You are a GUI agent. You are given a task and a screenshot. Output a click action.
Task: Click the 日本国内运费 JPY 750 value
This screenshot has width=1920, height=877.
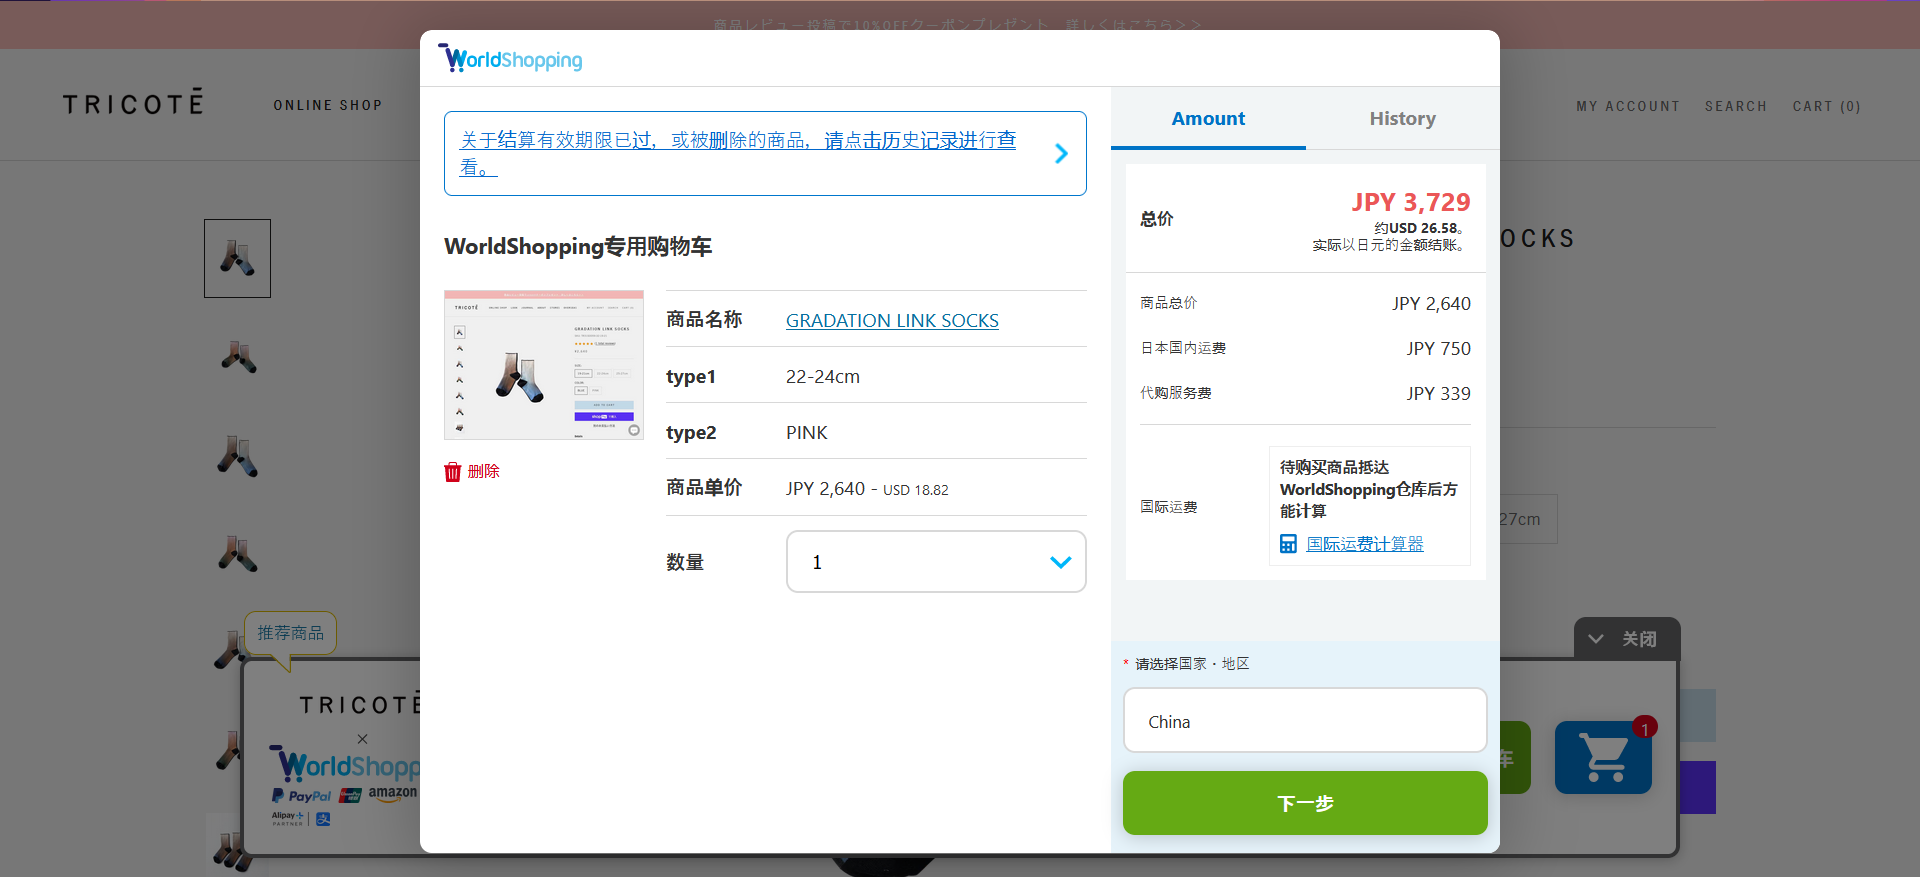point(1438,348)
